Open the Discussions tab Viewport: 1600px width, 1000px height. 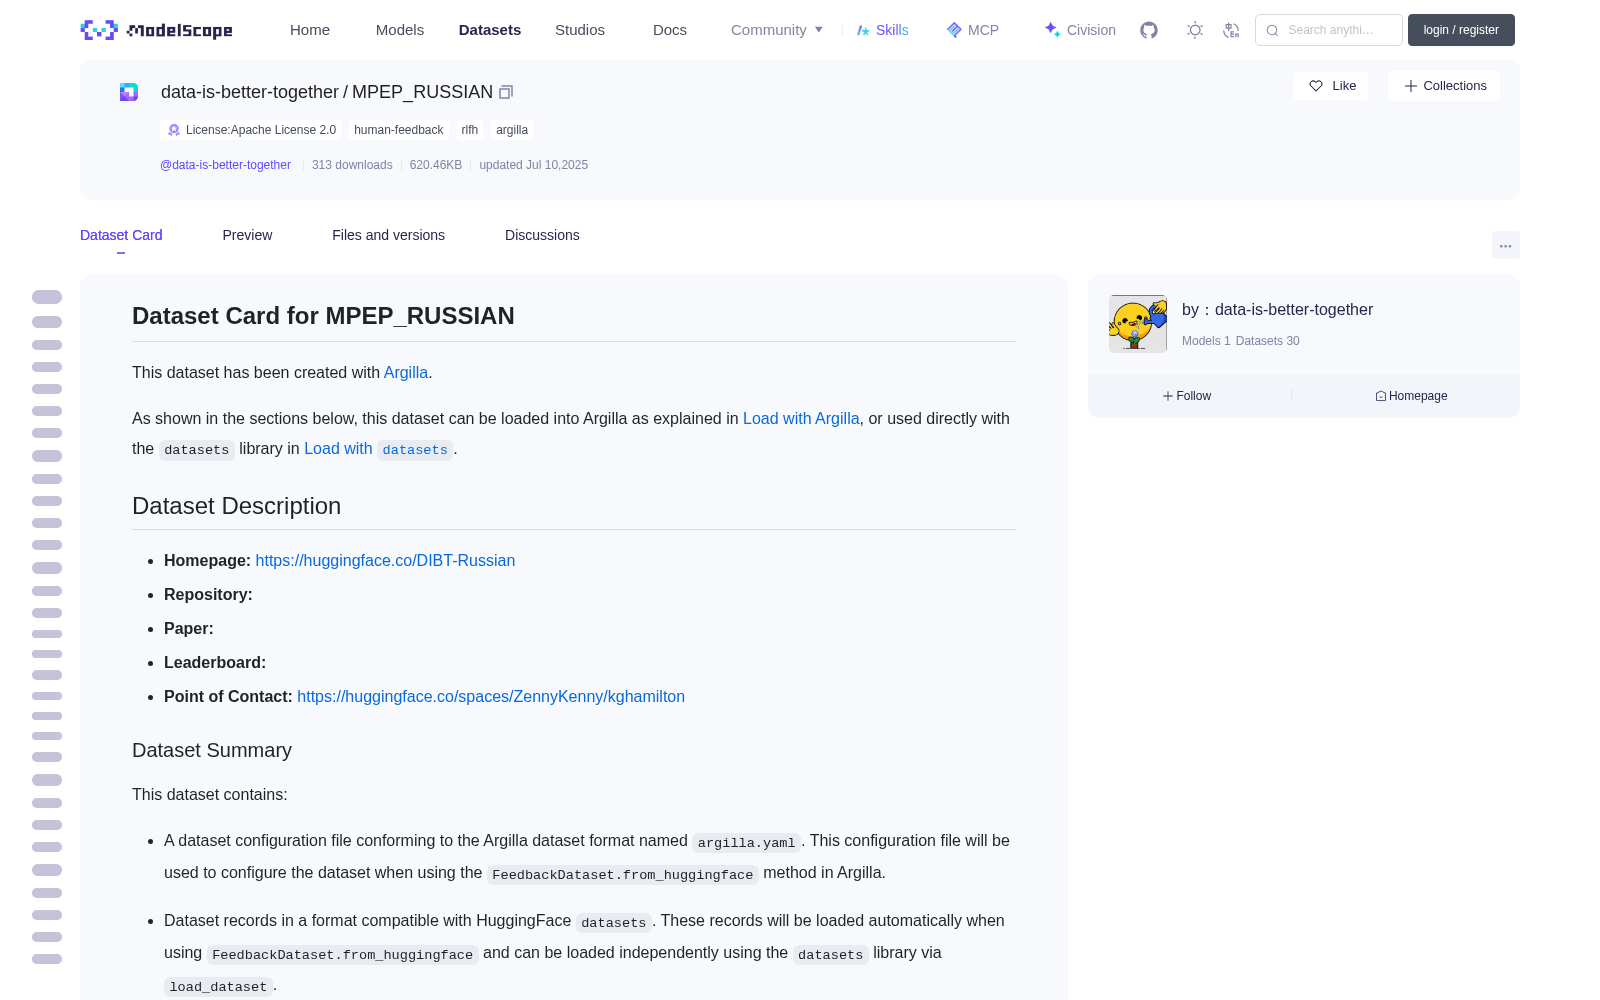542,235
